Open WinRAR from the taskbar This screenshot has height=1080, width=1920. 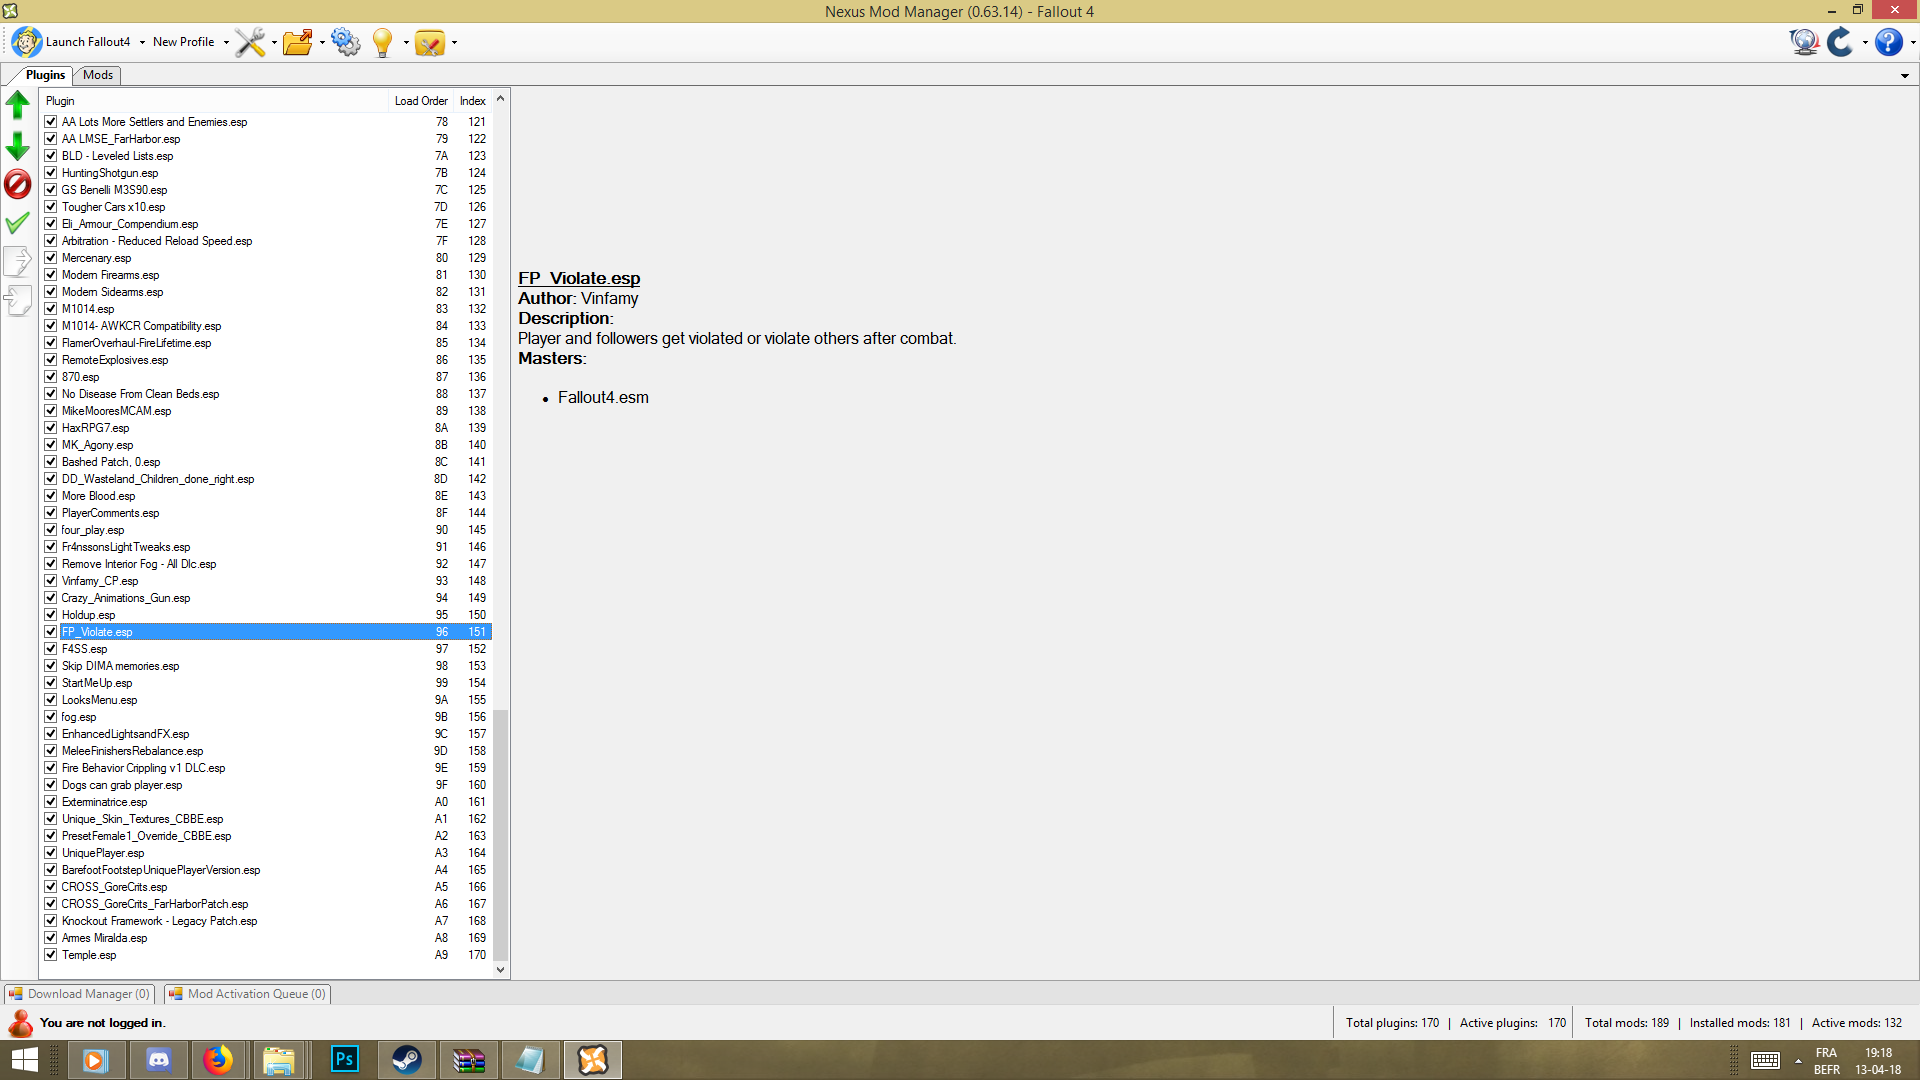468,1060
